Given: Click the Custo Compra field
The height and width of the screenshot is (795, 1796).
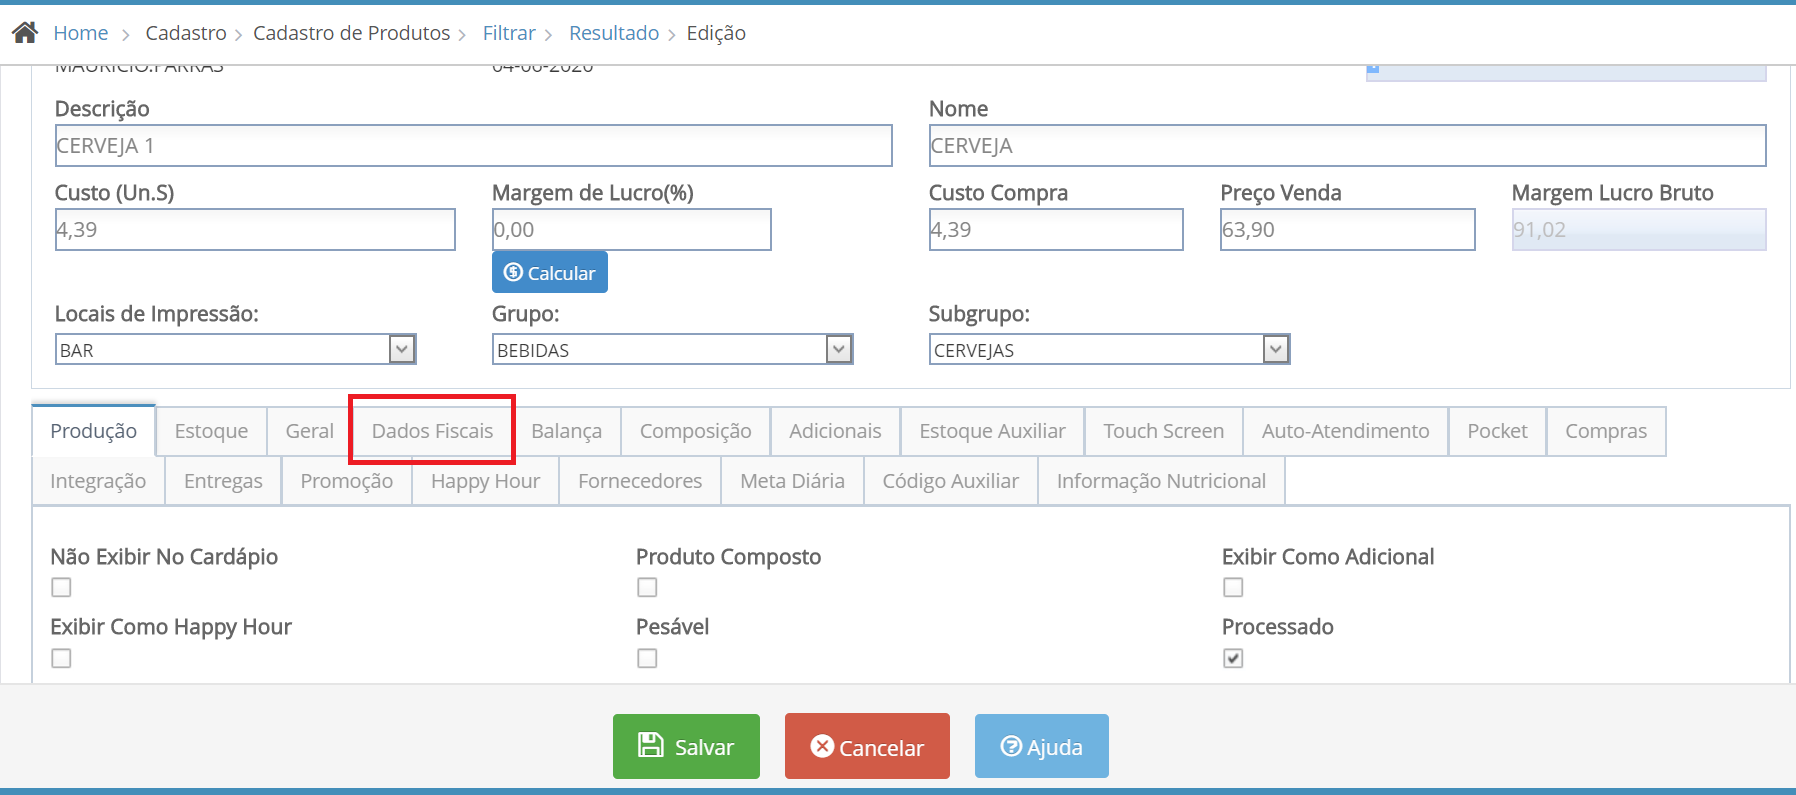Looking at the screenshot, I should tap(1056, 230).
